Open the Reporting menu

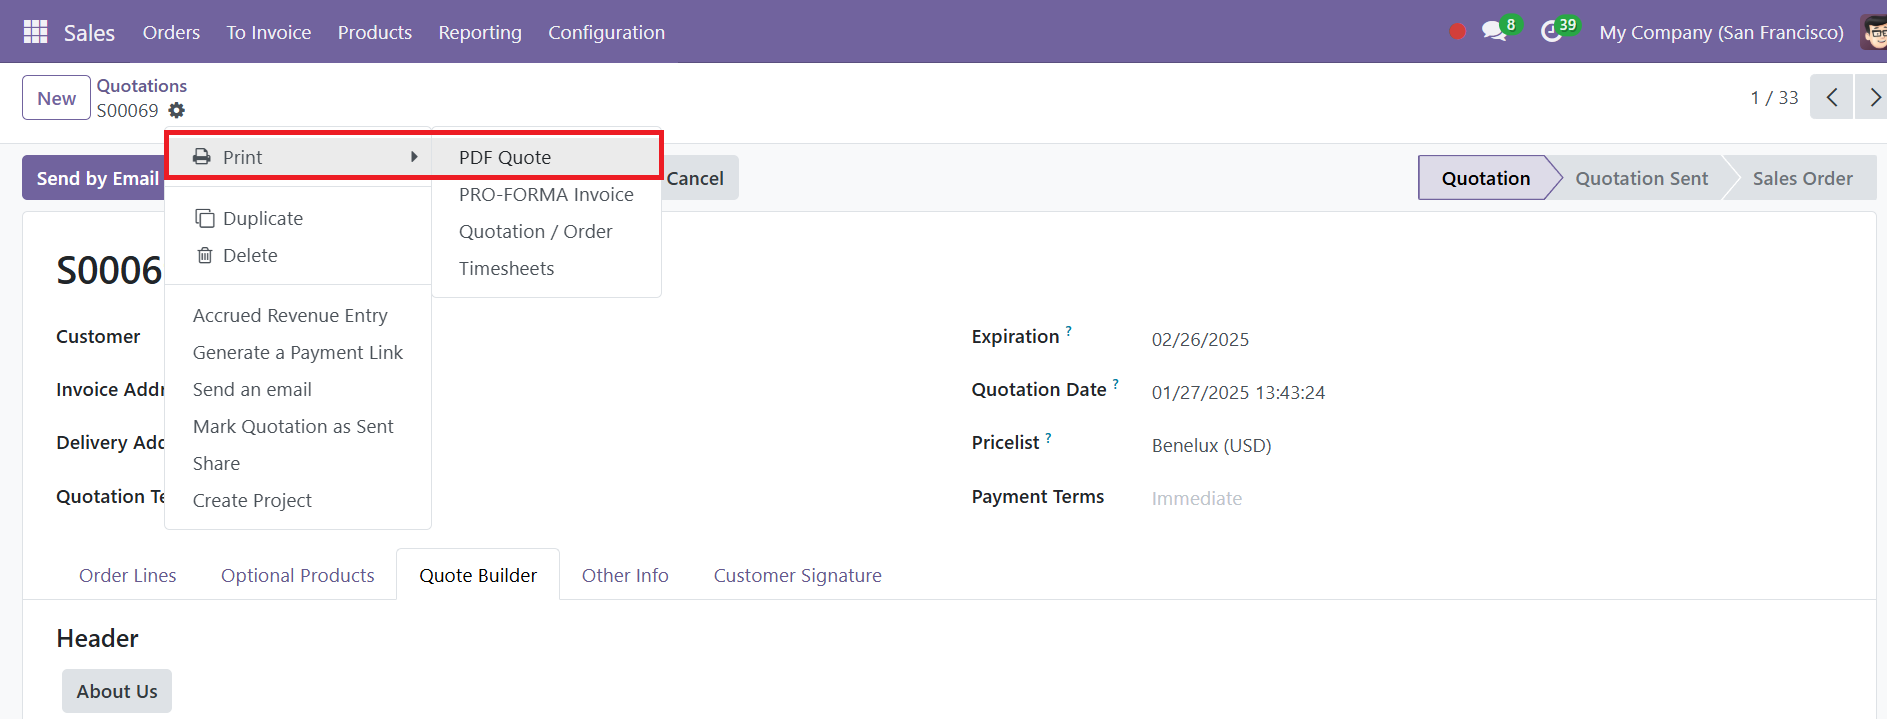(480, 32)
